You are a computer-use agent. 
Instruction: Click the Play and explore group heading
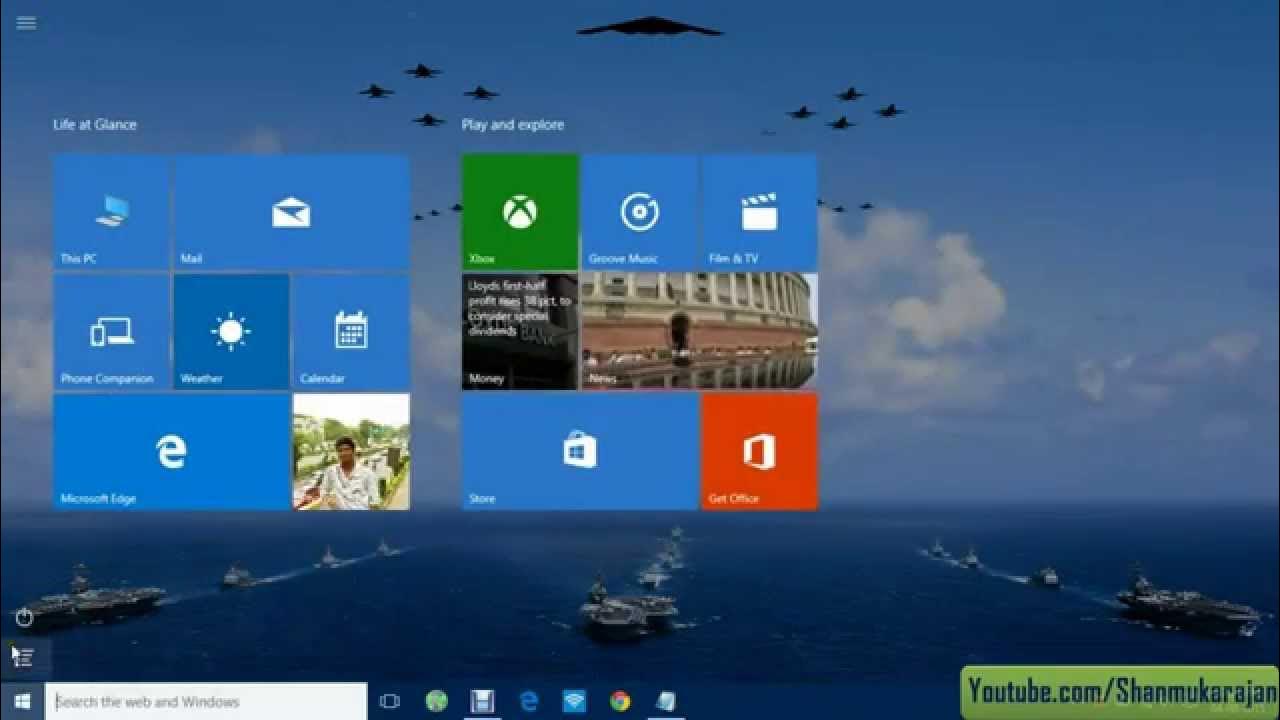(513, 125)
